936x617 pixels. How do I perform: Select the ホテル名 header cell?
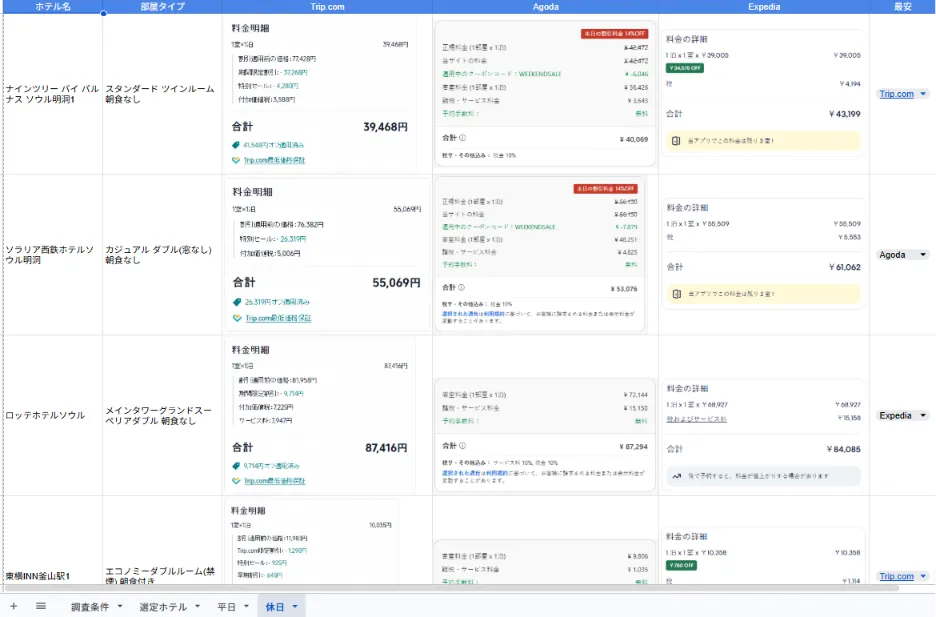pos(53,7)
